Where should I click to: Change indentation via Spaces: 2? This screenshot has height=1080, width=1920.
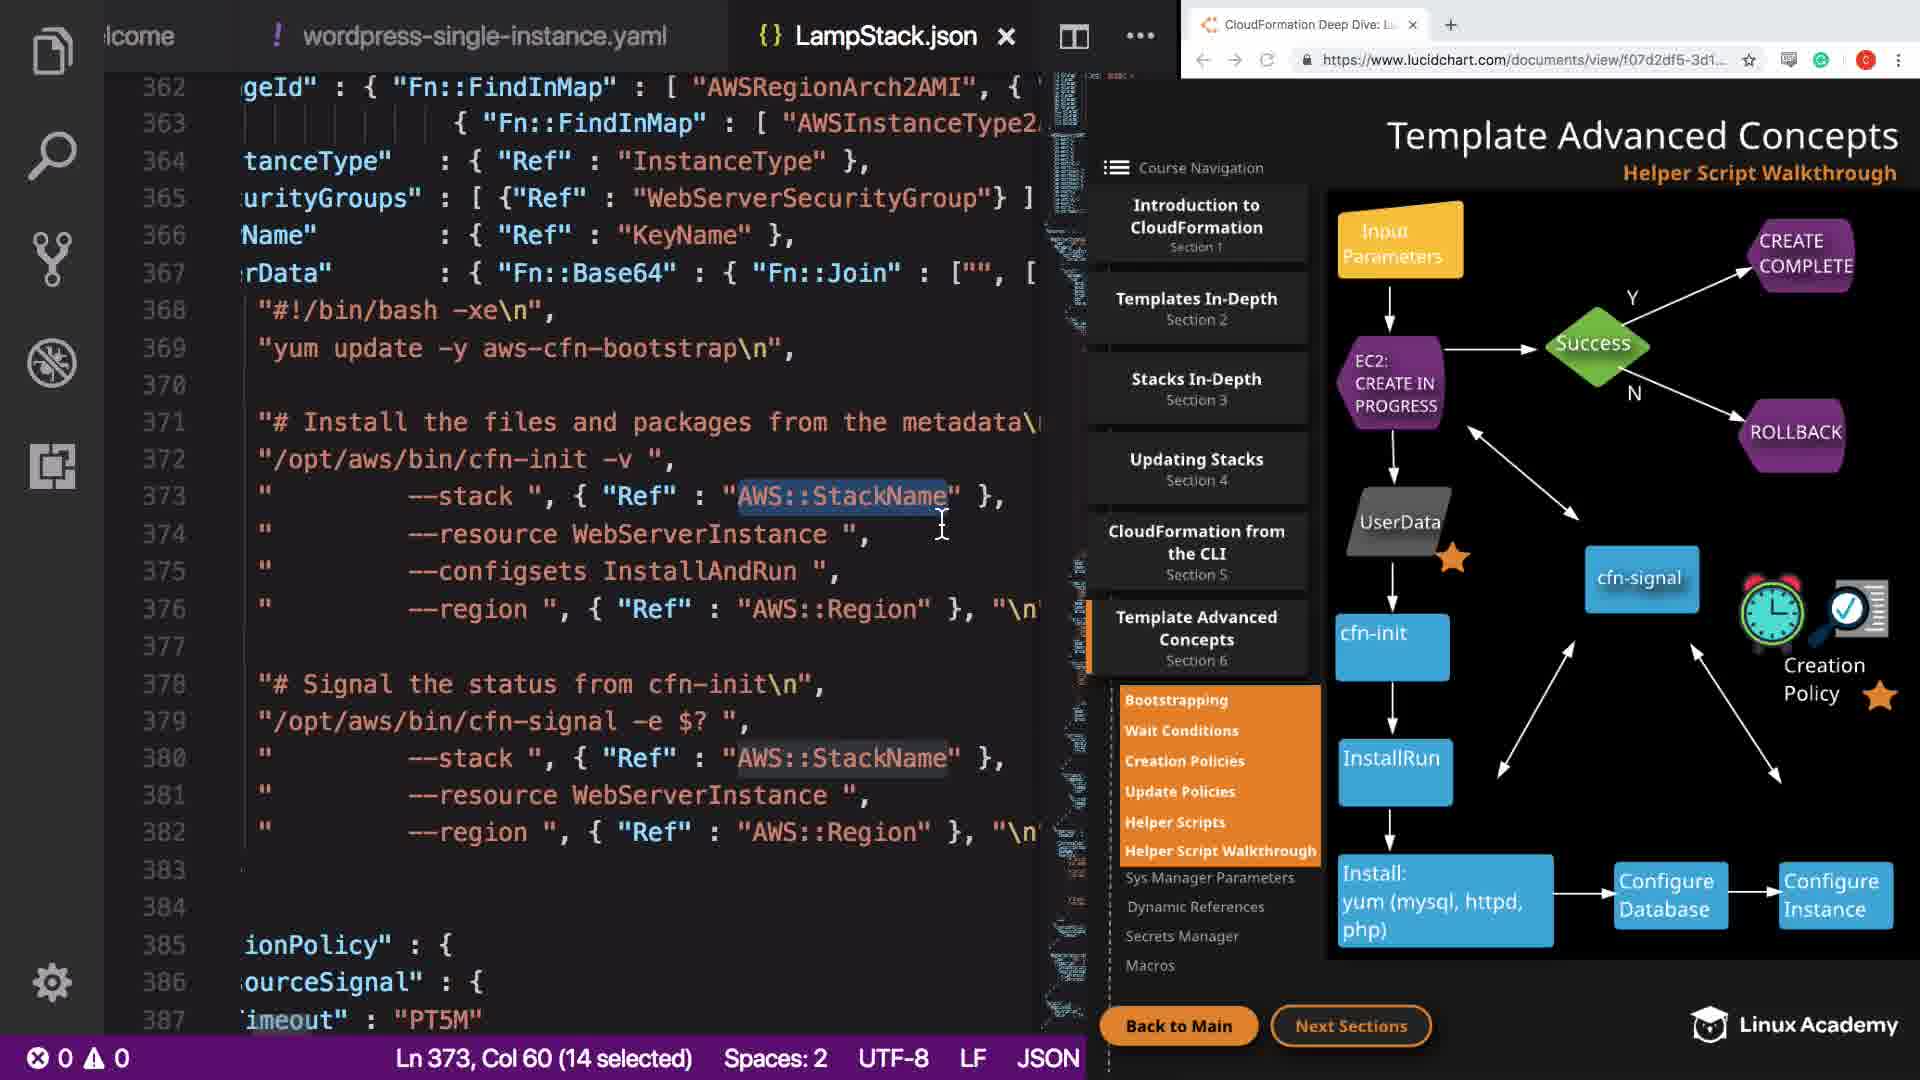(x=775, y=1058)
